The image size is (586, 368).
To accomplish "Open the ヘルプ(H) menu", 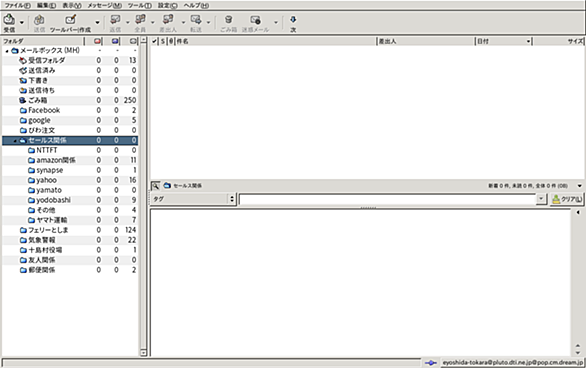I will click(196, 6).
